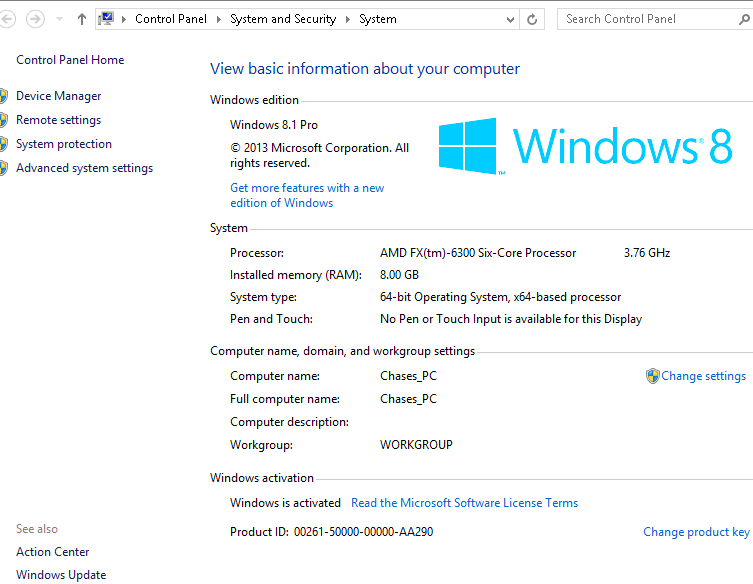Click Chases_PC beside Computer name
Image resolution: width=753 pixels, height=584 pixels.
(x=409, y=376)
